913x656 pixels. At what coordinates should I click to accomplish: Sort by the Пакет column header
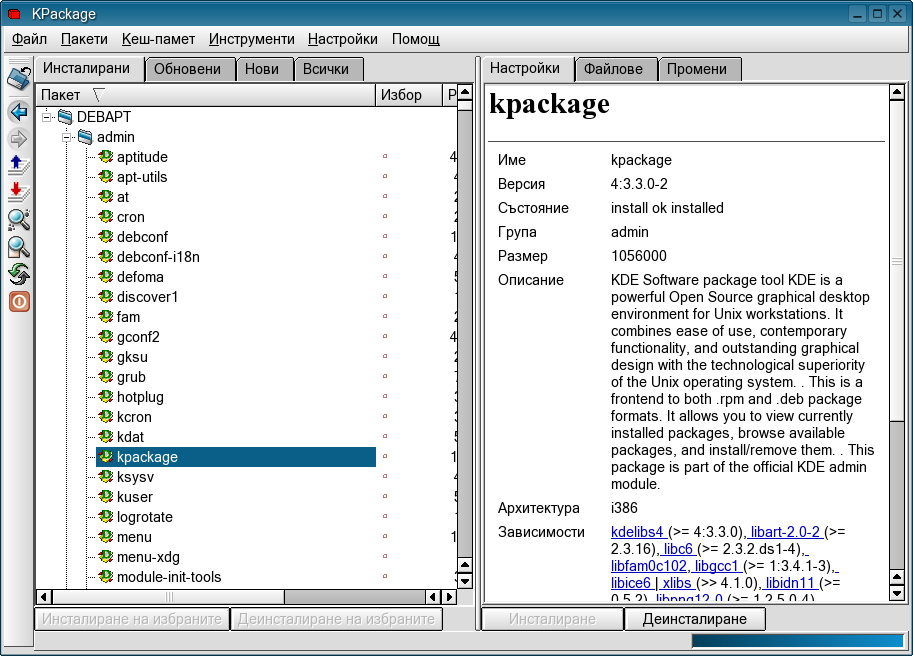click(x=205, y=95)
